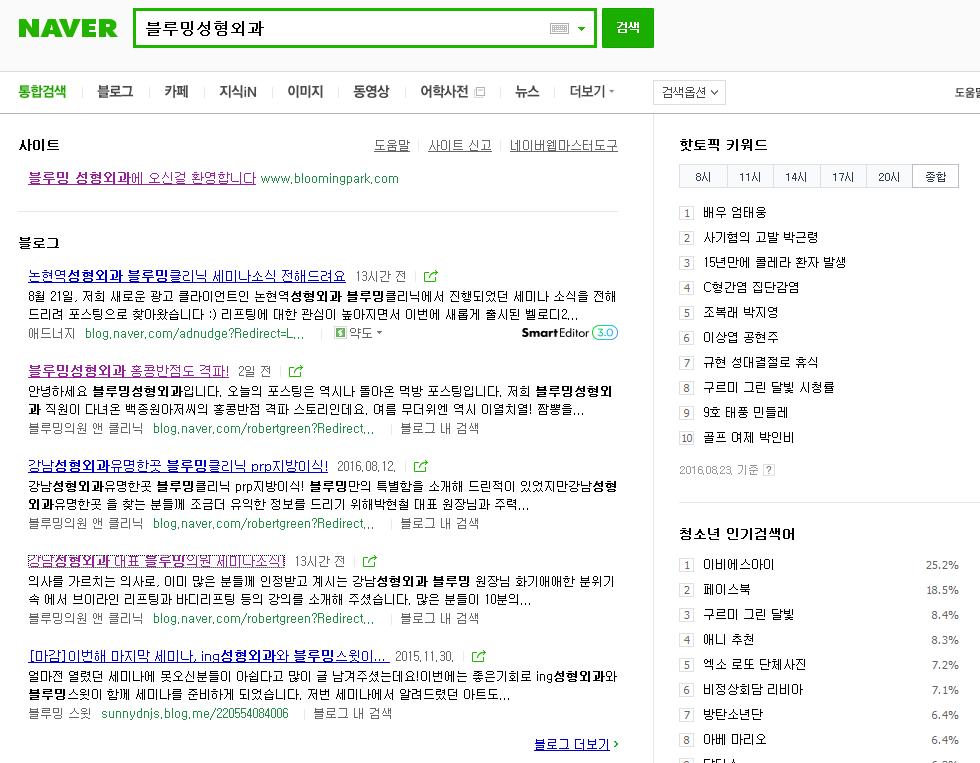The width and height of the screenshot is (980, 763).
Task: Click share icon next to prp지방이식 post
Action: pyautogui.click(x=421, y=466)
